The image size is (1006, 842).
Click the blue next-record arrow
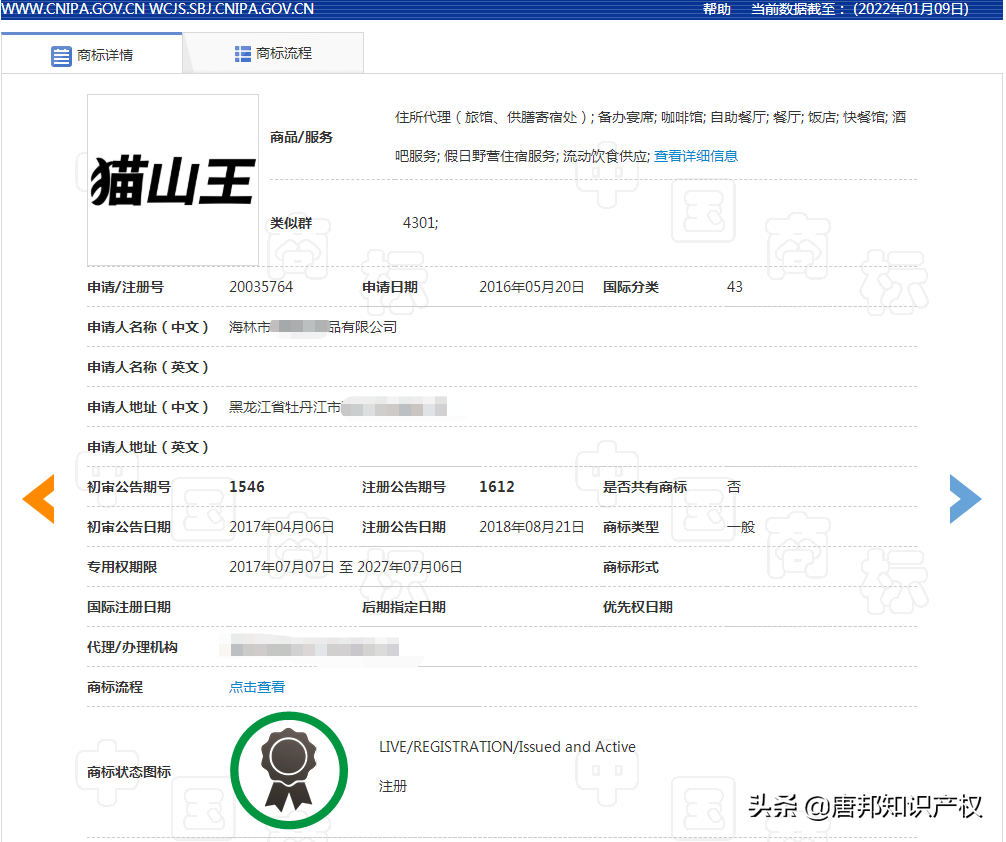coord(966,499)
